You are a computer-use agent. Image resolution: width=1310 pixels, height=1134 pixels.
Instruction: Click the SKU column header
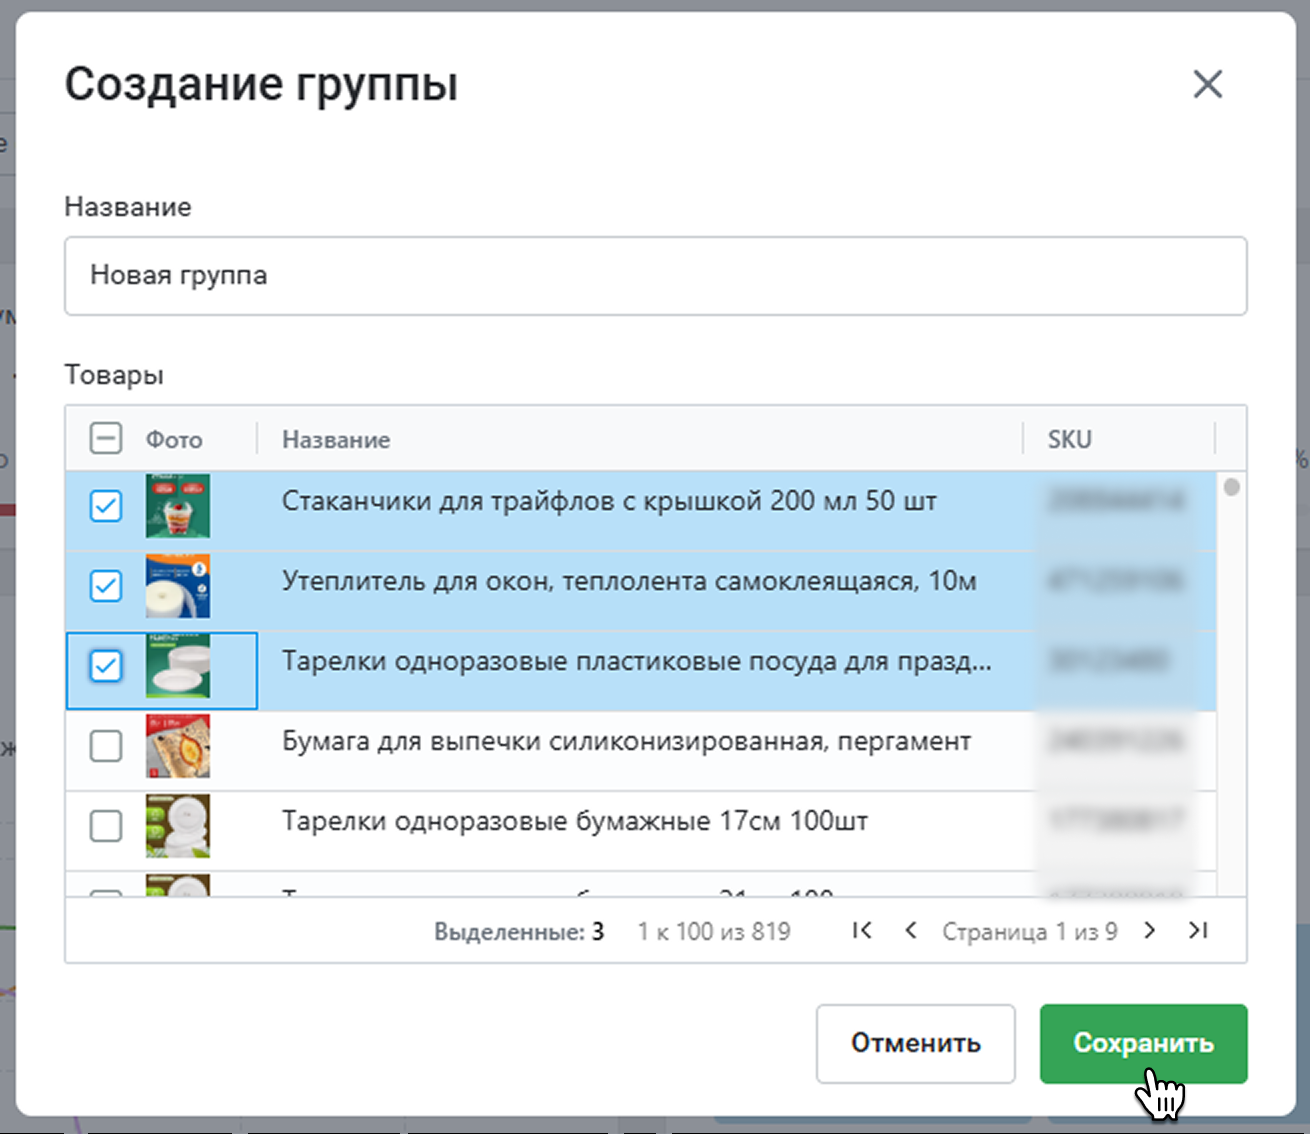[x=1069, y=439]
